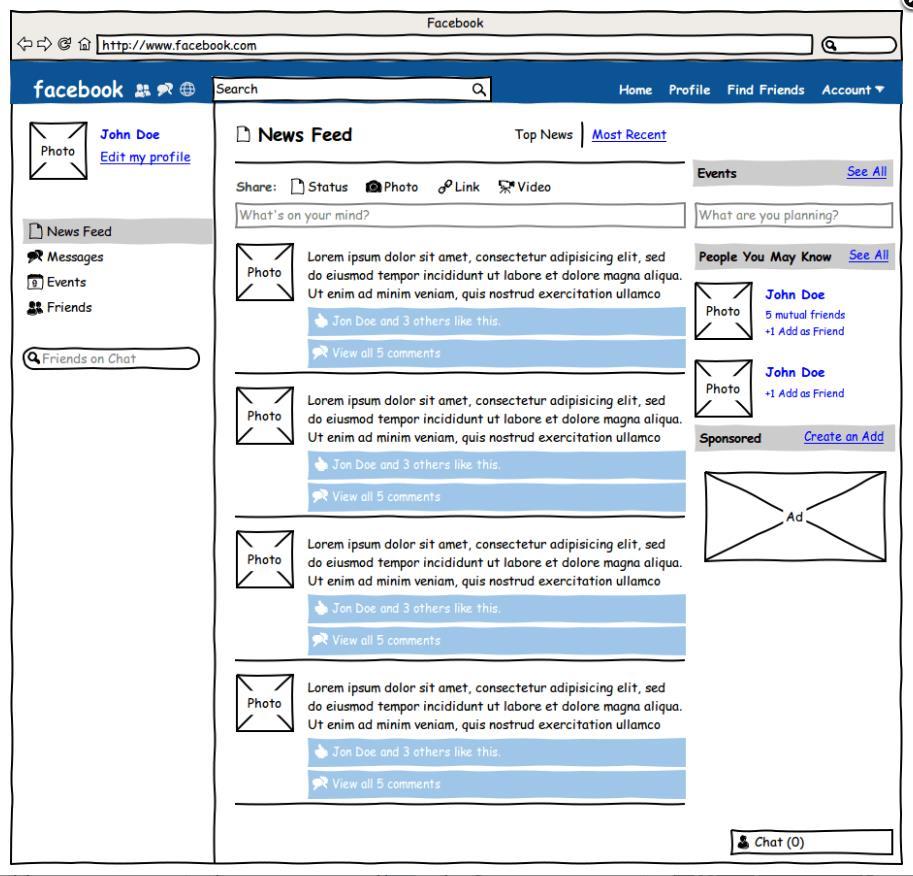Click the browser address bar
This screenshot has width=913, height=876.
pyautogui.click(x=454, y=45)
